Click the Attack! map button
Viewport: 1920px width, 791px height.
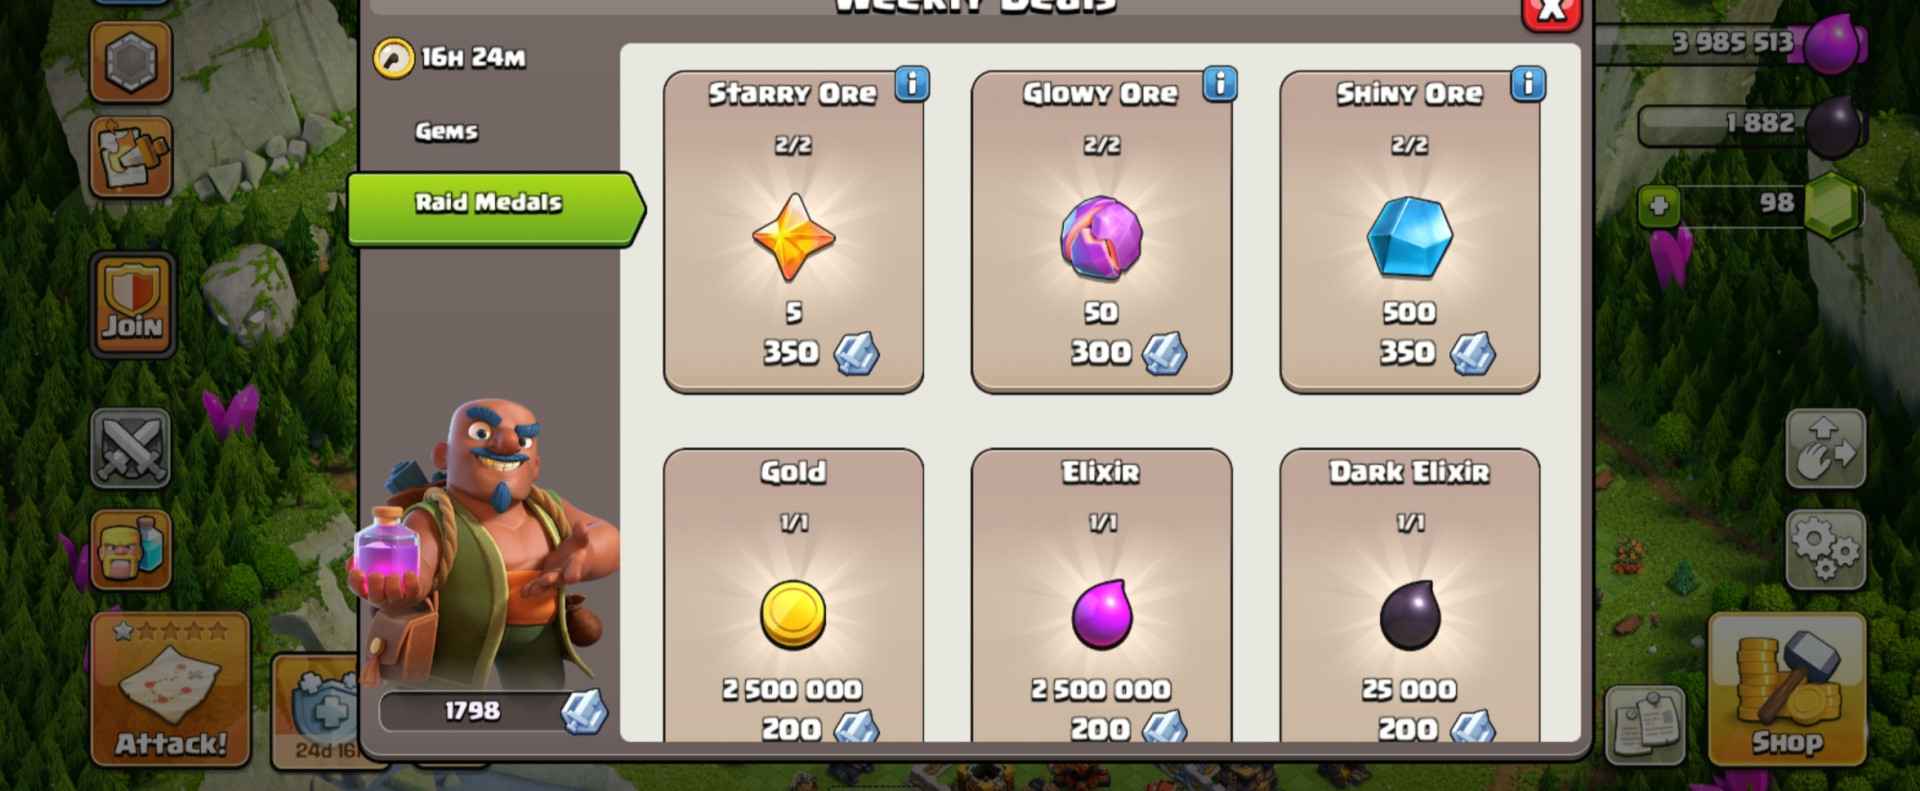(x=170, y=690)
